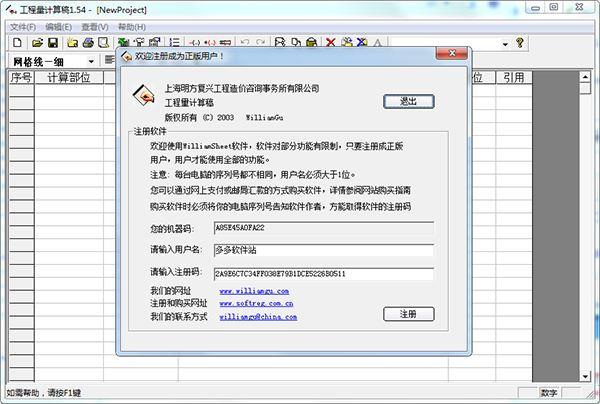This screenshot has height=404, width=600.
Task: Save the project with the floppy disk icon
Action: point(53,42)
